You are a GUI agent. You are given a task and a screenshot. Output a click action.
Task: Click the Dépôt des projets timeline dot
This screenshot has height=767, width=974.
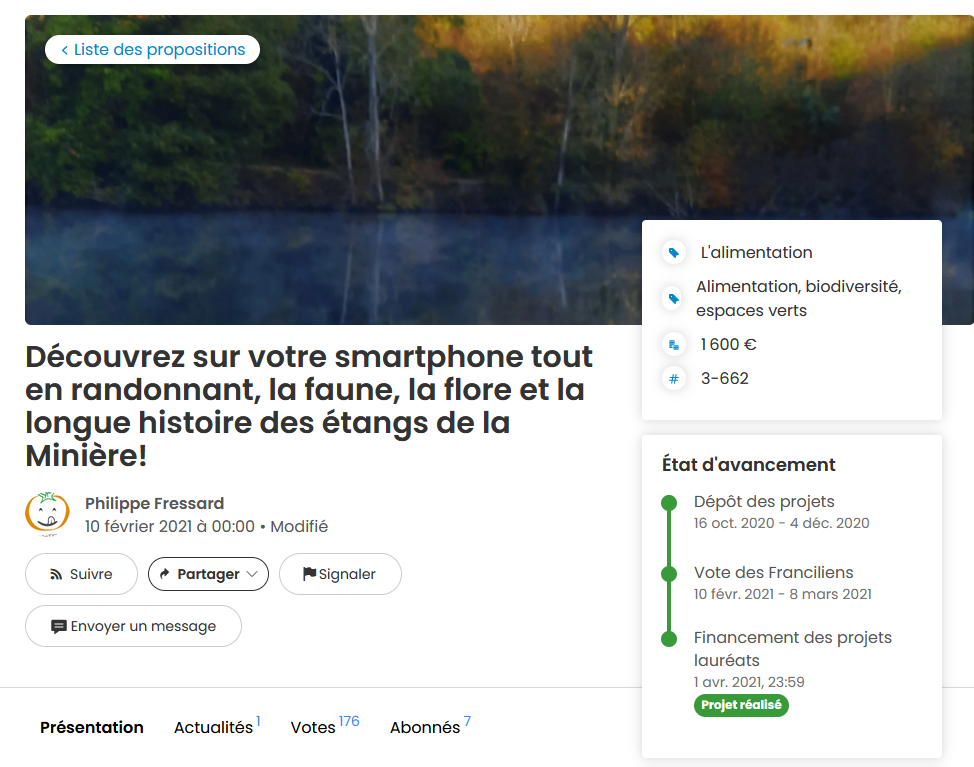click(x=669, y=502)
